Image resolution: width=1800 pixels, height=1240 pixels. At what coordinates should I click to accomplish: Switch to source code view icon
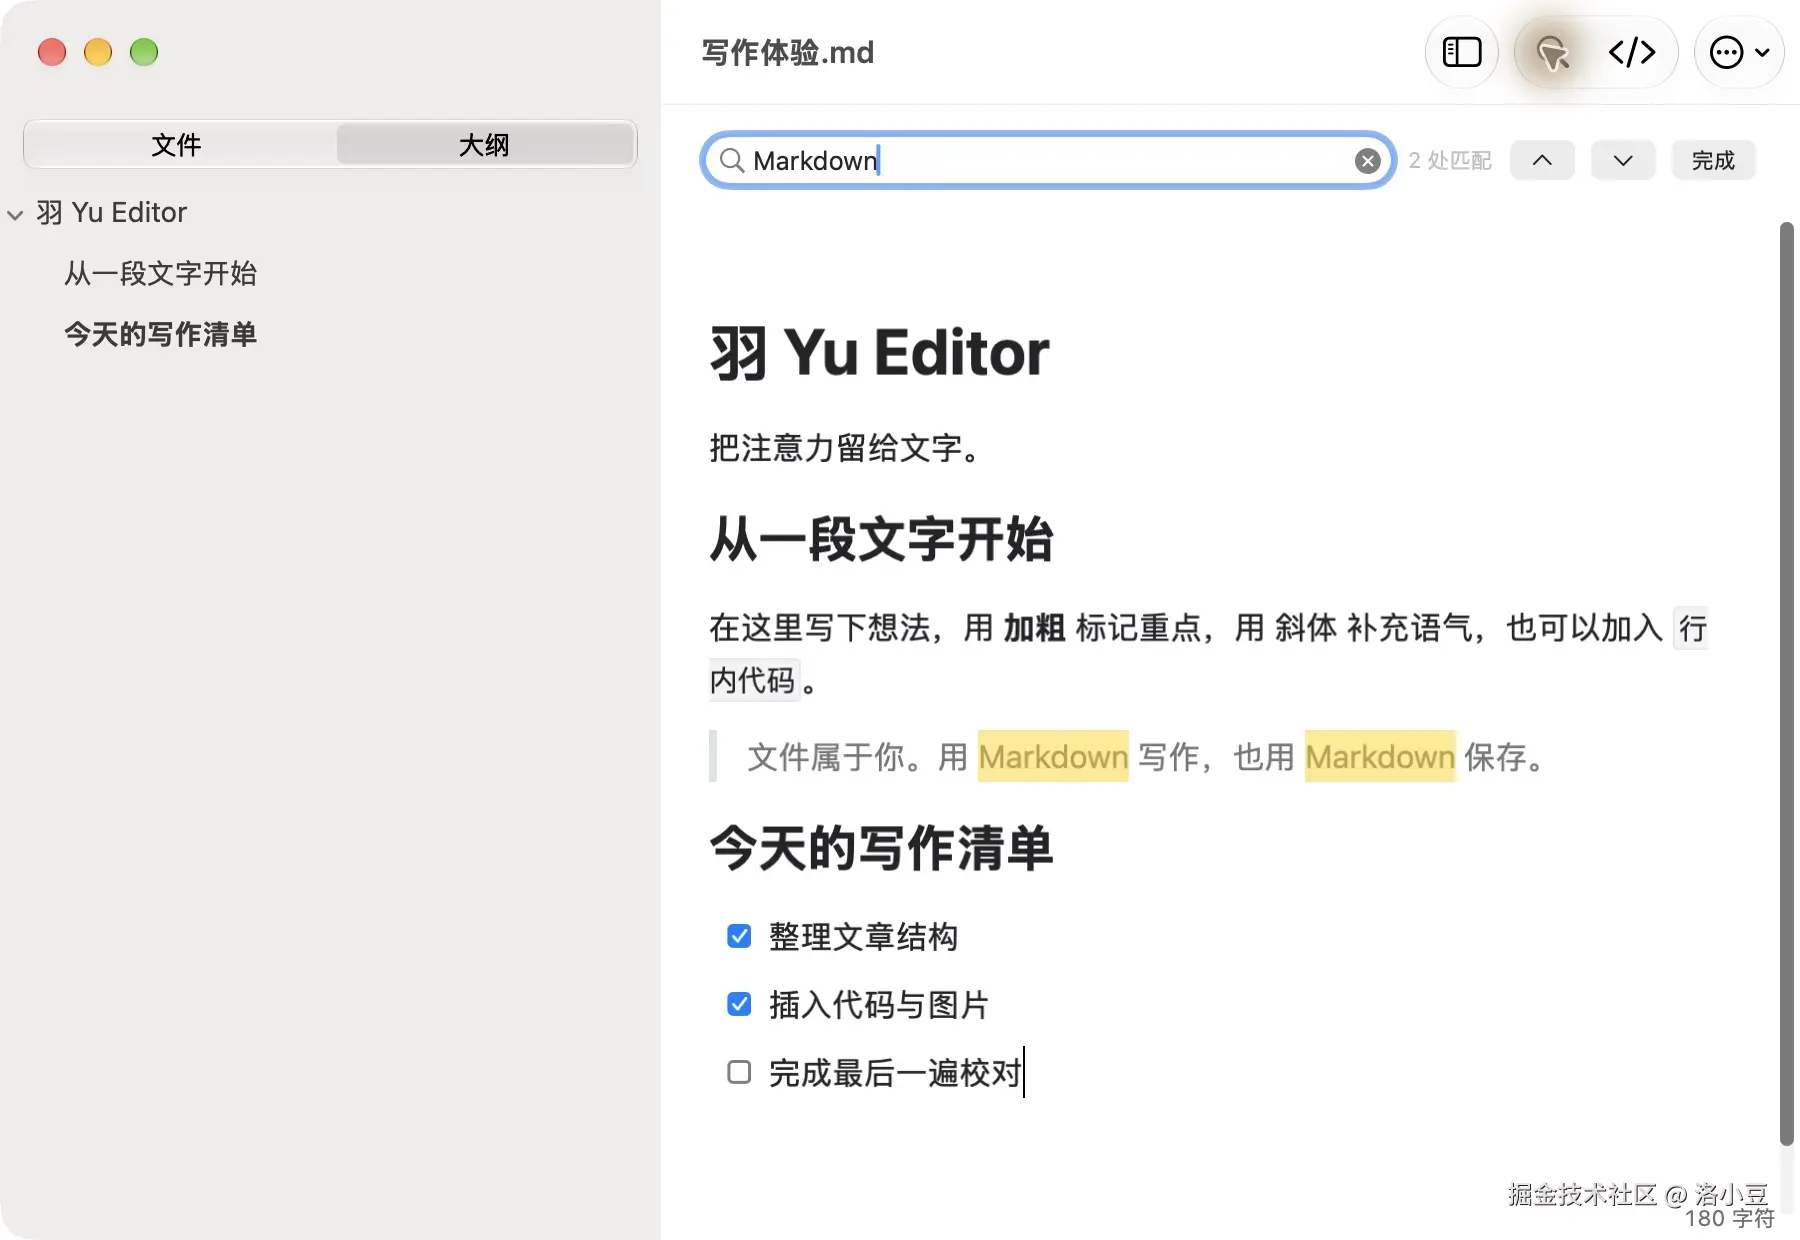1632,52
